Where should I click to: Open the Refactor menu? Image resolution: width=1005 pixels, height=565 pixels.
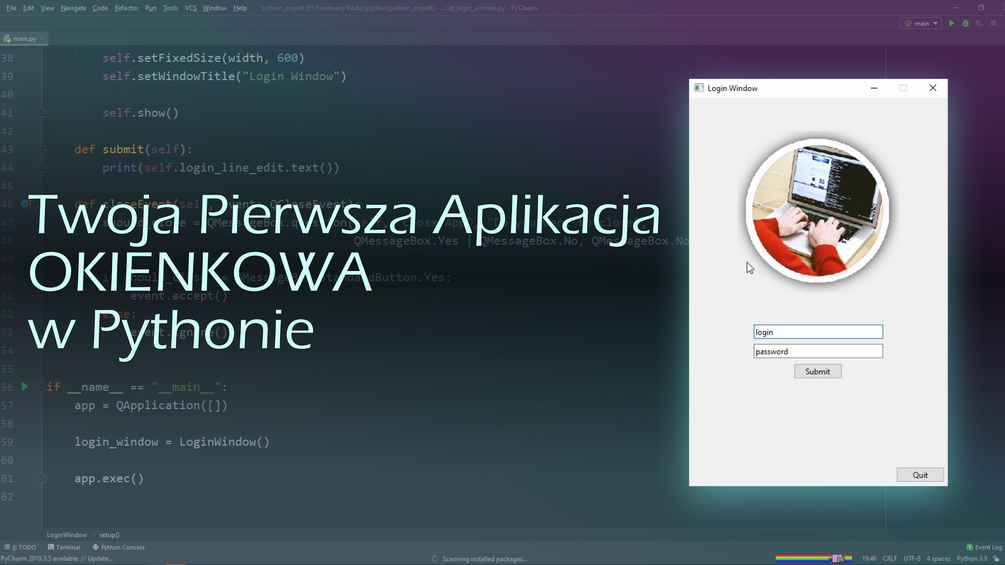click(x=126, y=8)
